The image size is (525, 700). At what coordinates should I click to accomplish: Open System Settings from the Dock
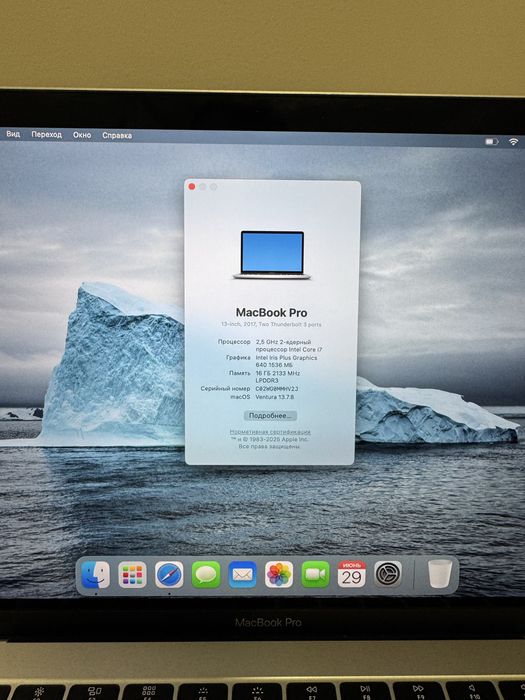pyautogui.click(x=388, y=574)
